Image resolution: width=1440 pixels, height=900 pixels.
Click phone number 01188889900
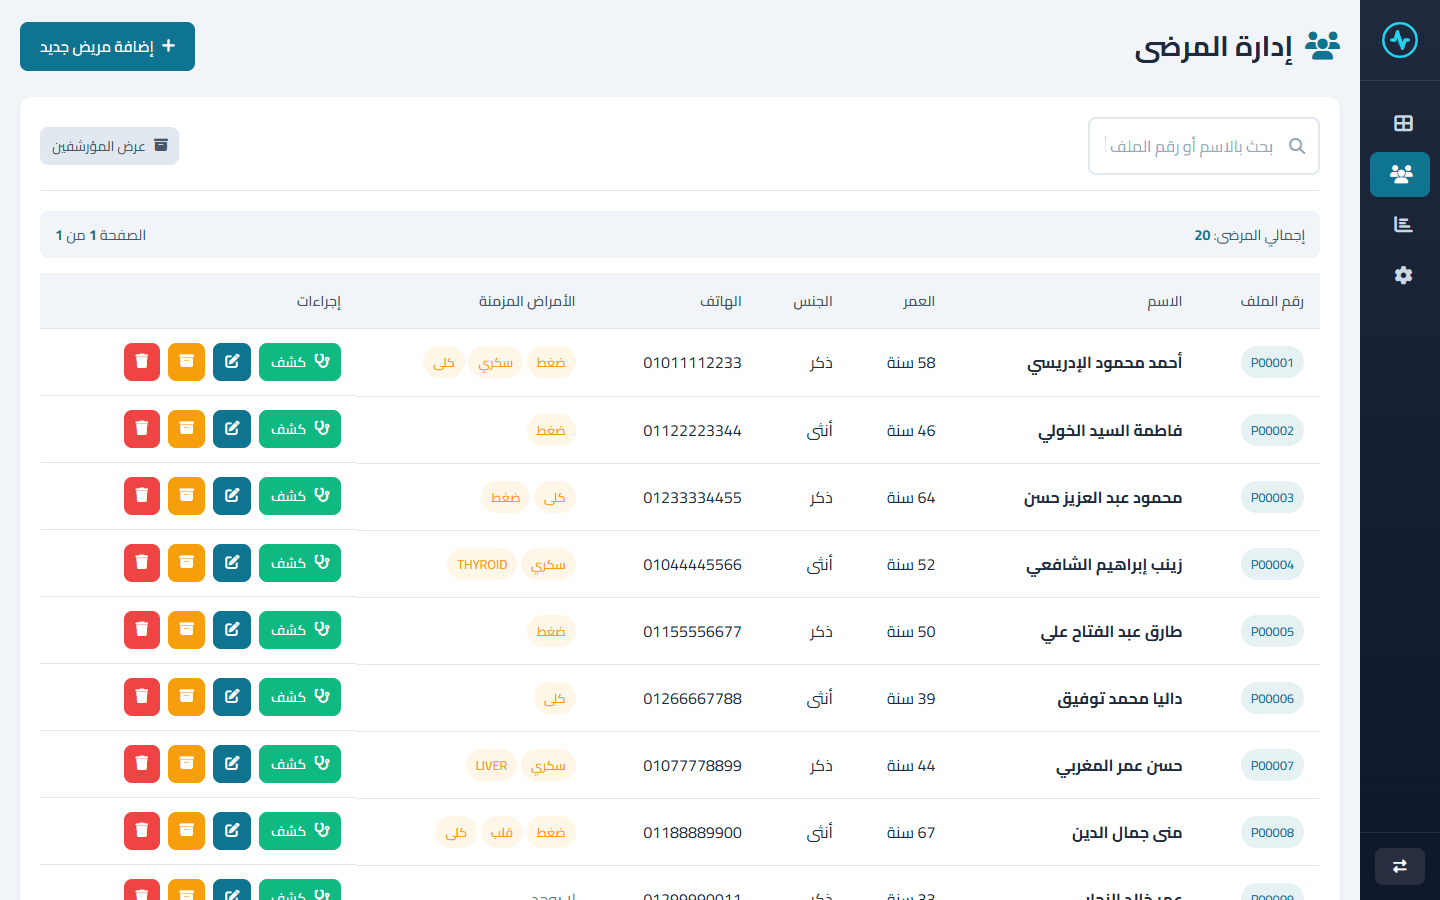(692, 833)
